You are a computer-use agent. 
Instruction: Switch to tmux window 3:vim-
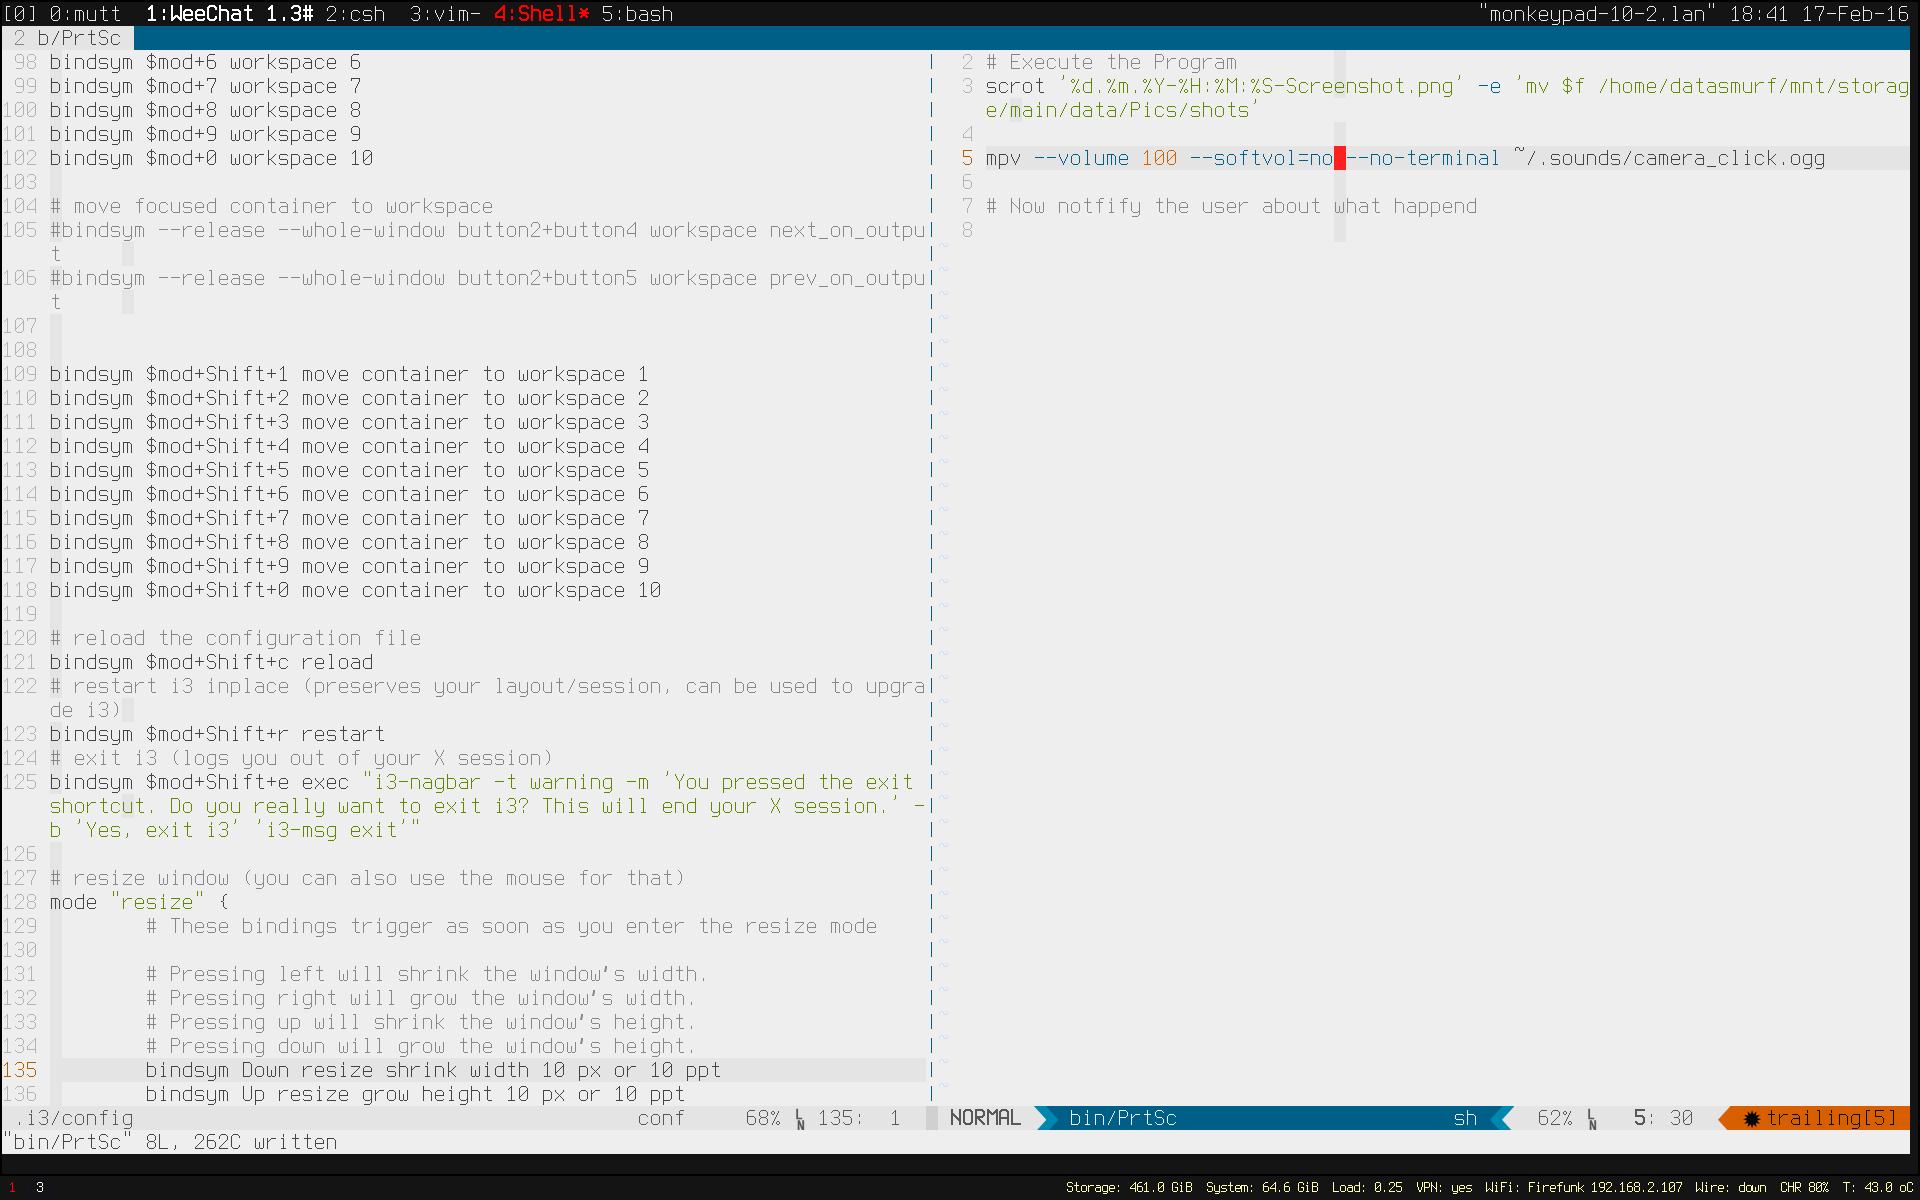[445, 14]
